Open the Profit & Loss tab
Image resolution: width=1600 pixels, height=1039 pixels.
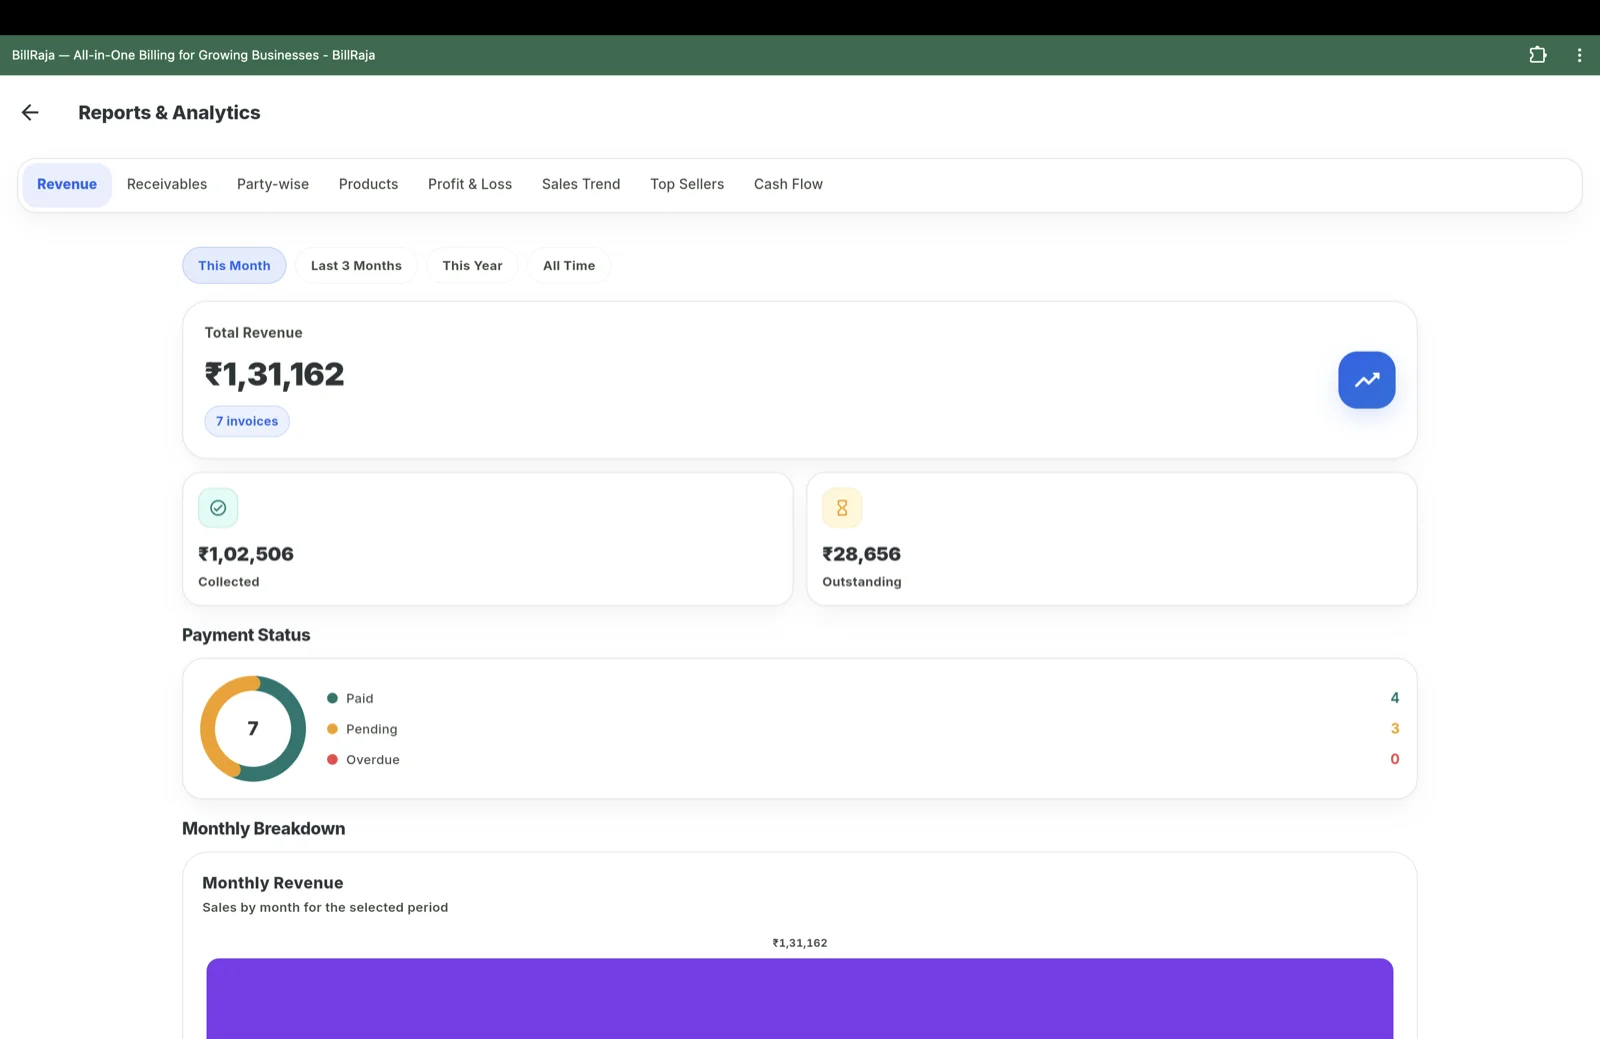pyautogui.click(x=470, y=185)
